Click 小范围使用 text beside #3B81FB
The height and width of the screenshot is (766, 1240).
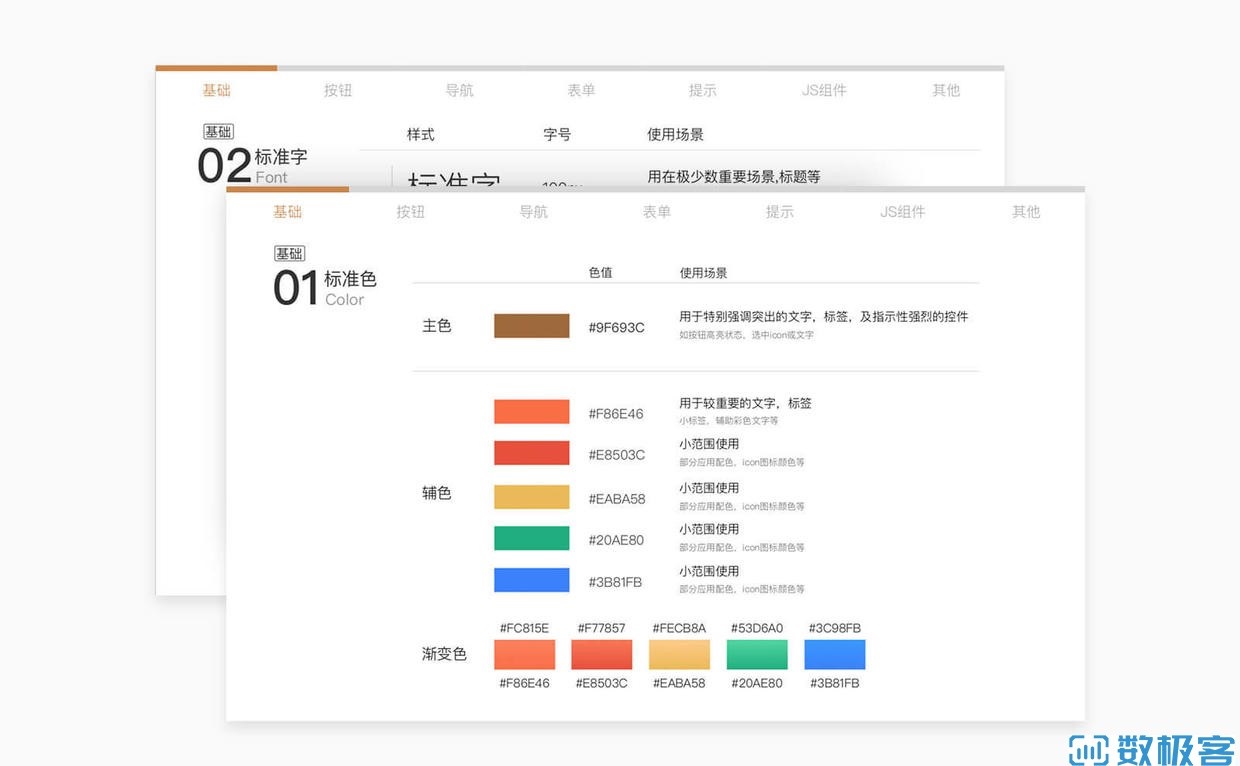(709, 571)
